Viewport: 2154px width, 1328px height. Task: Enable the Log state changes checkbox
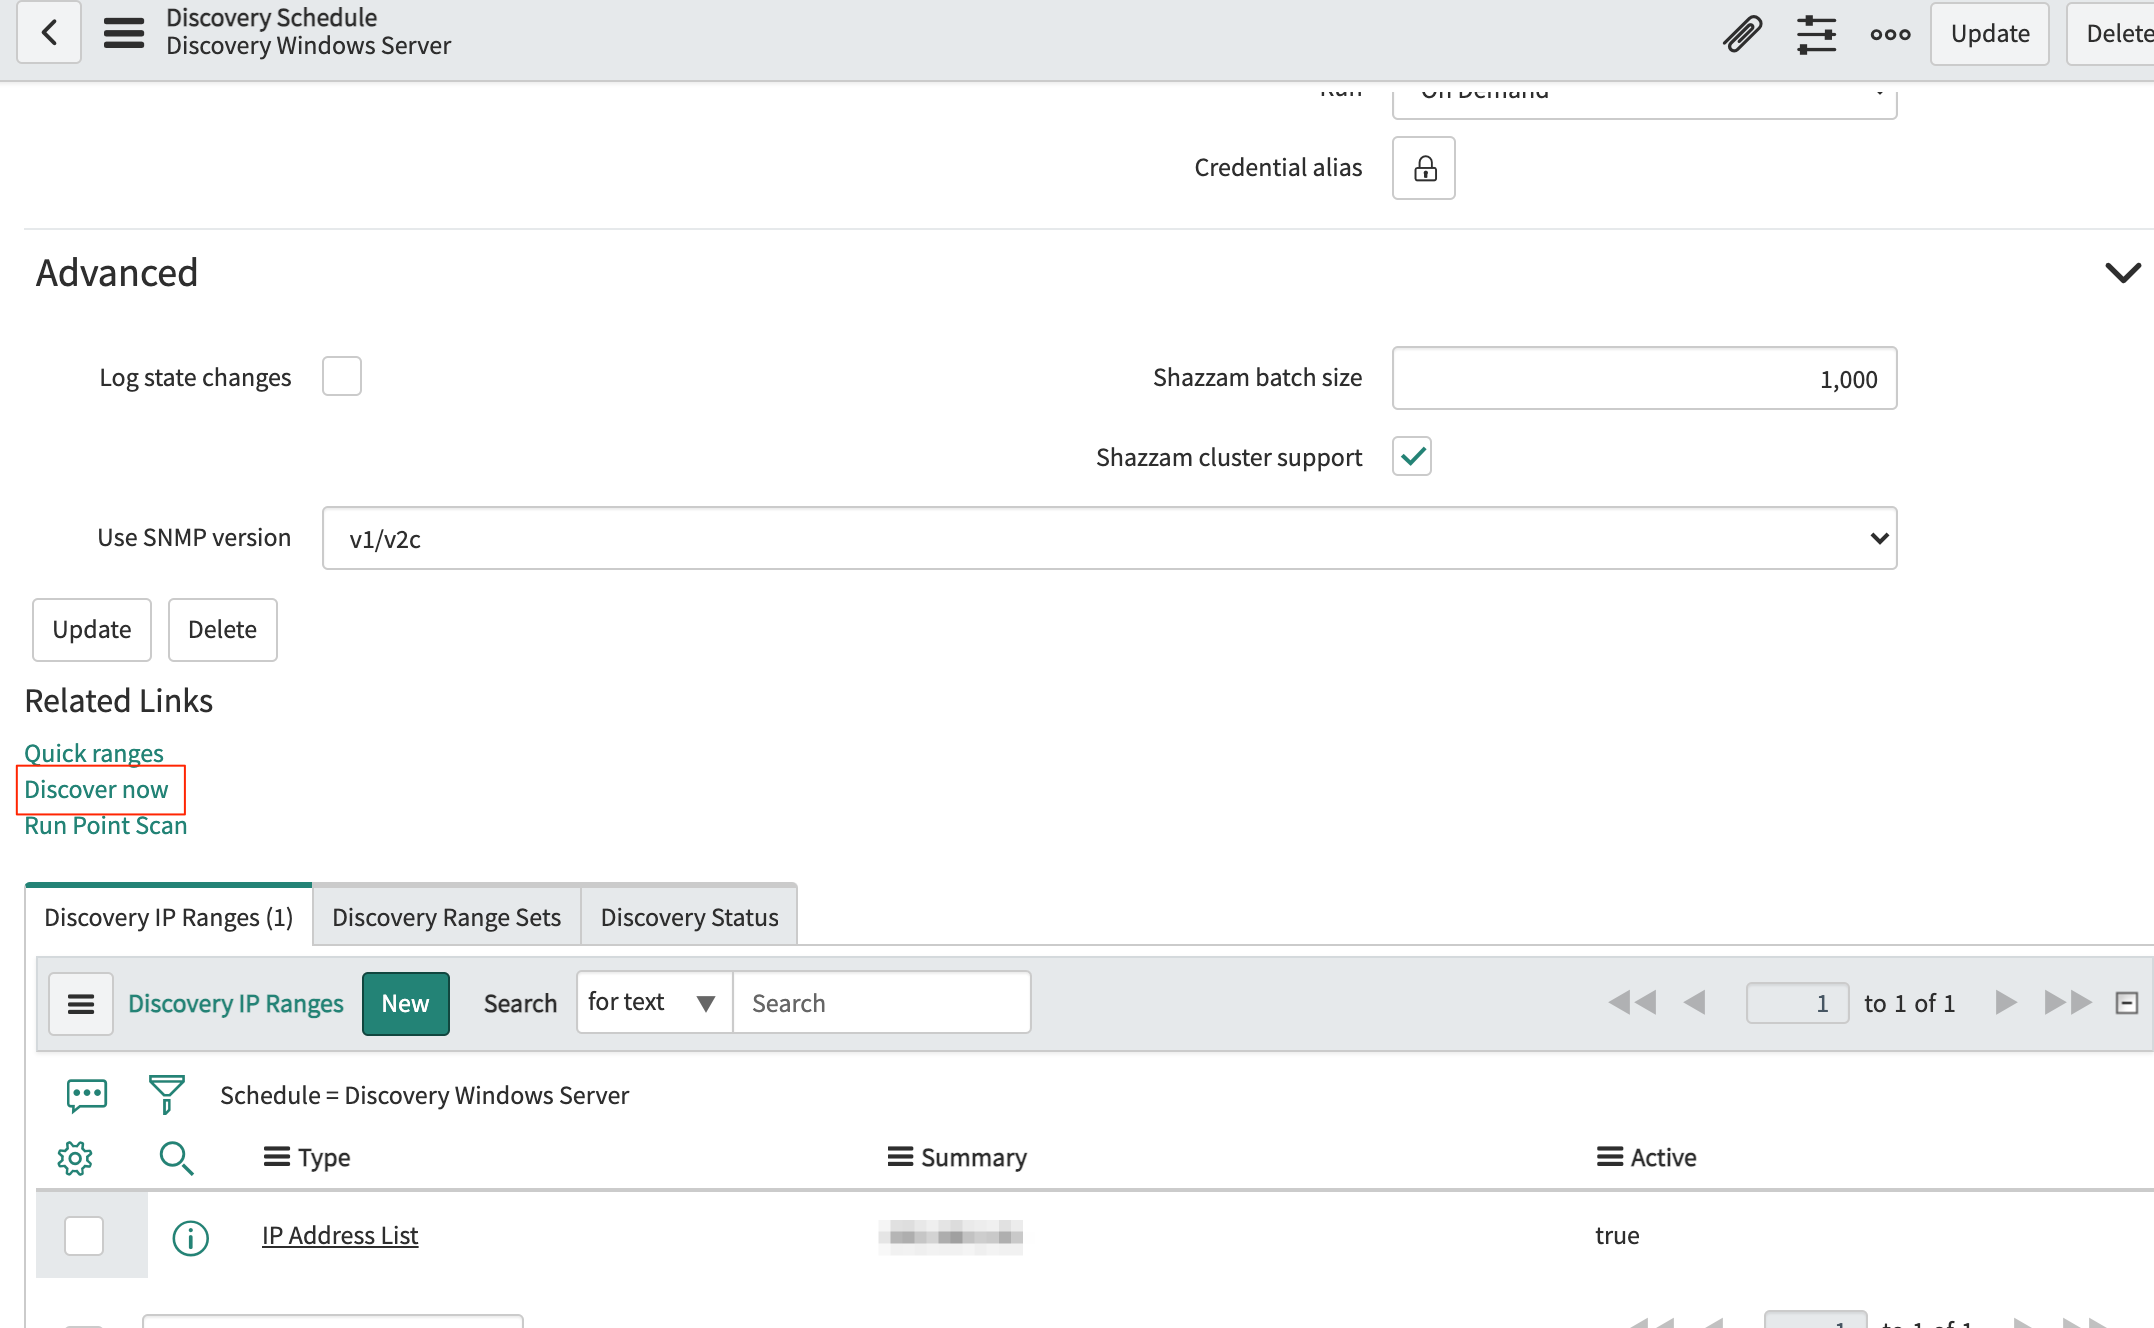click(341, 376)
